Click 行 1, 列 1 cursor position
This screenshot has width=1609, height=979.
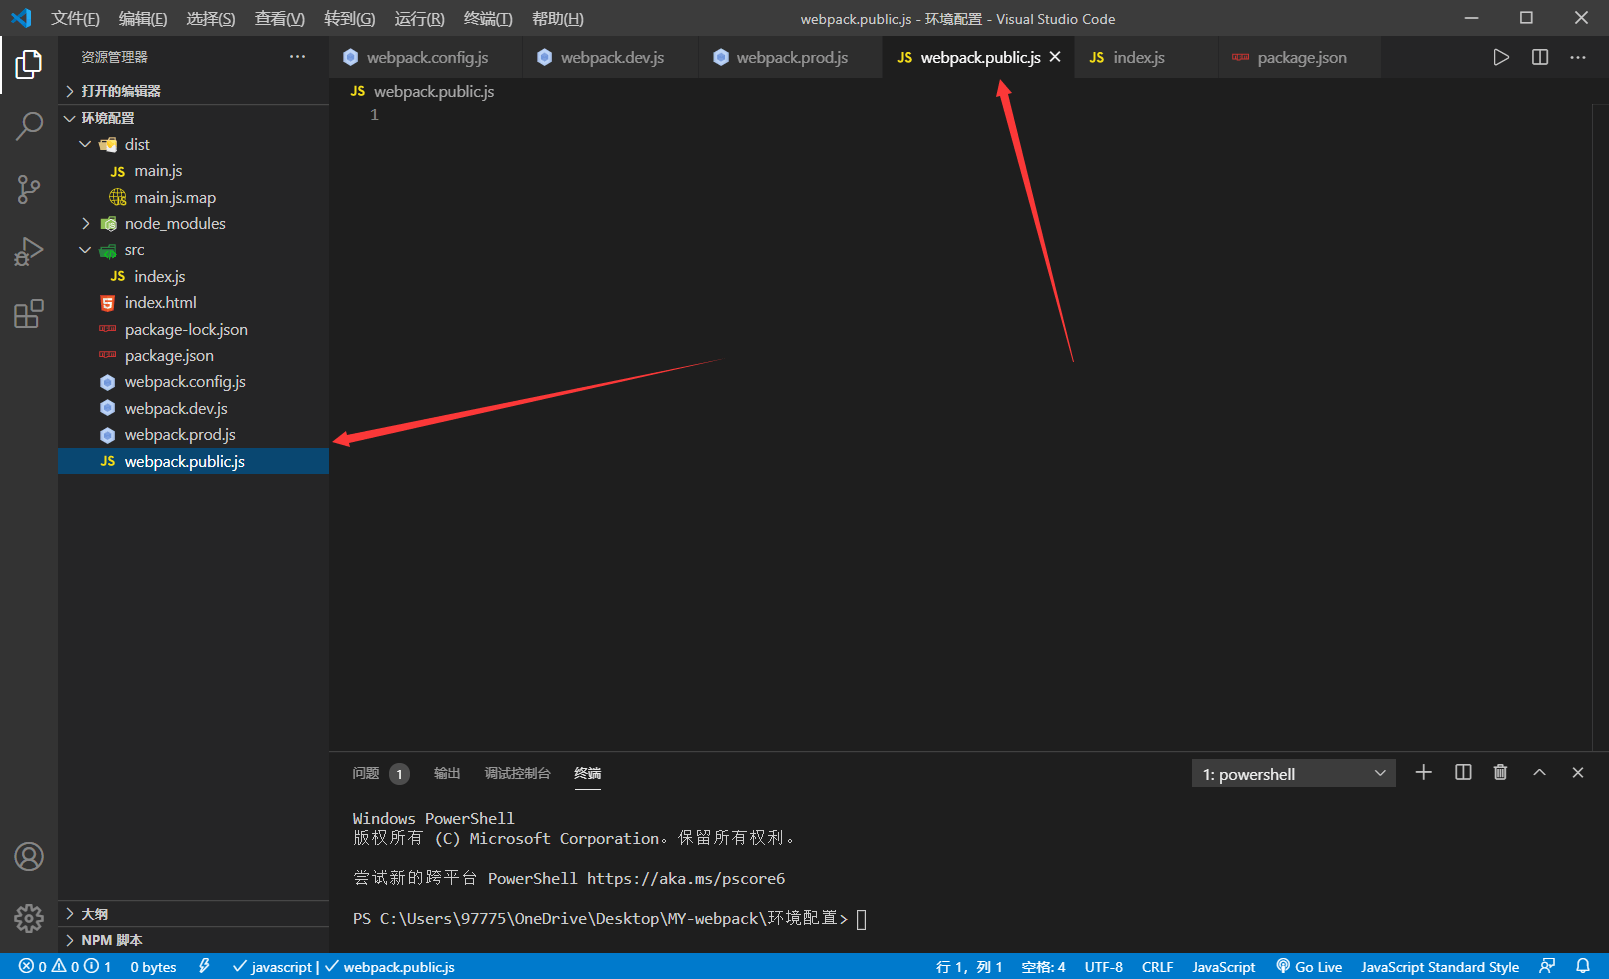[x=969, y=966]
